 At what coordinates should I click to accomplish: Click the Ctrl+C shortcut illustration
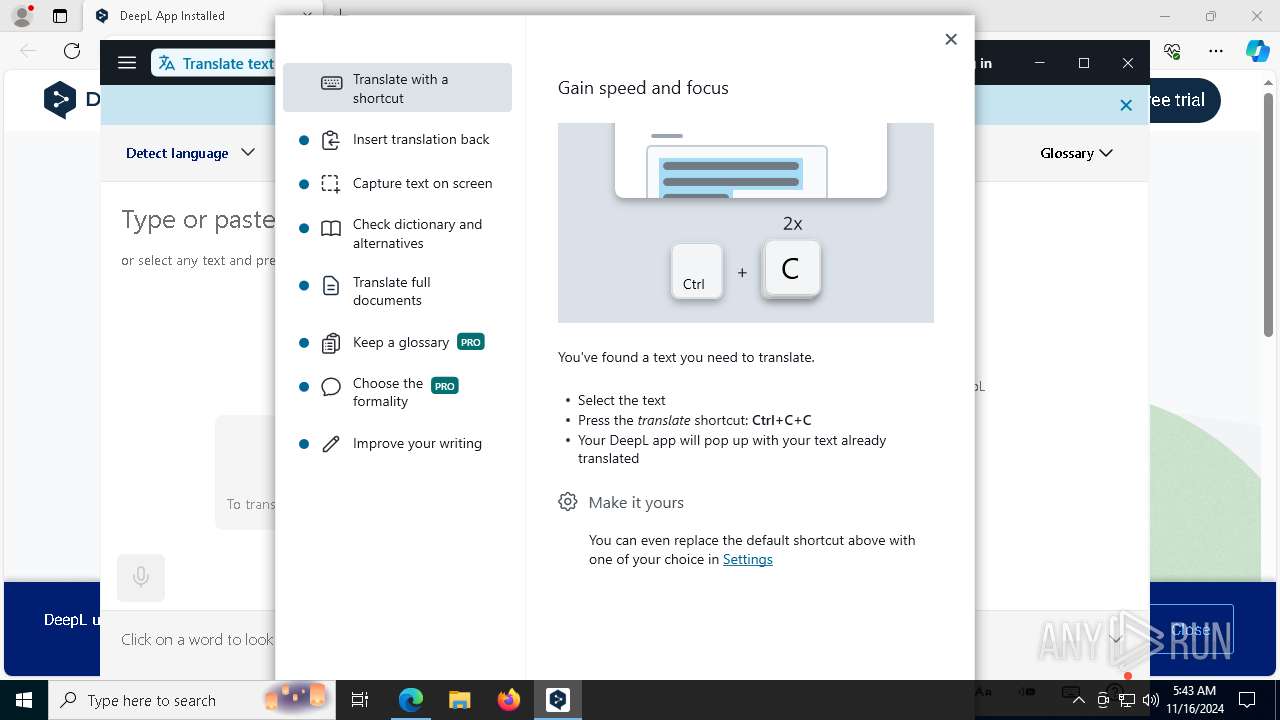(746, 222)
